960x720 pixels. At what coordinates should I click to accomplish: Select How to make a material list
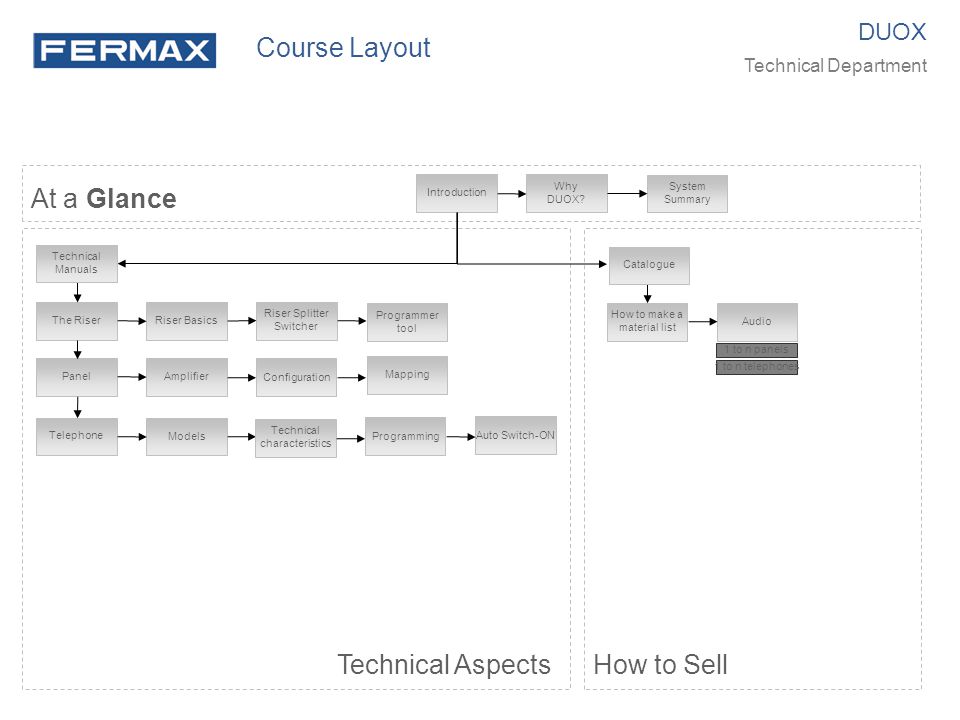(x=647, y=322)
